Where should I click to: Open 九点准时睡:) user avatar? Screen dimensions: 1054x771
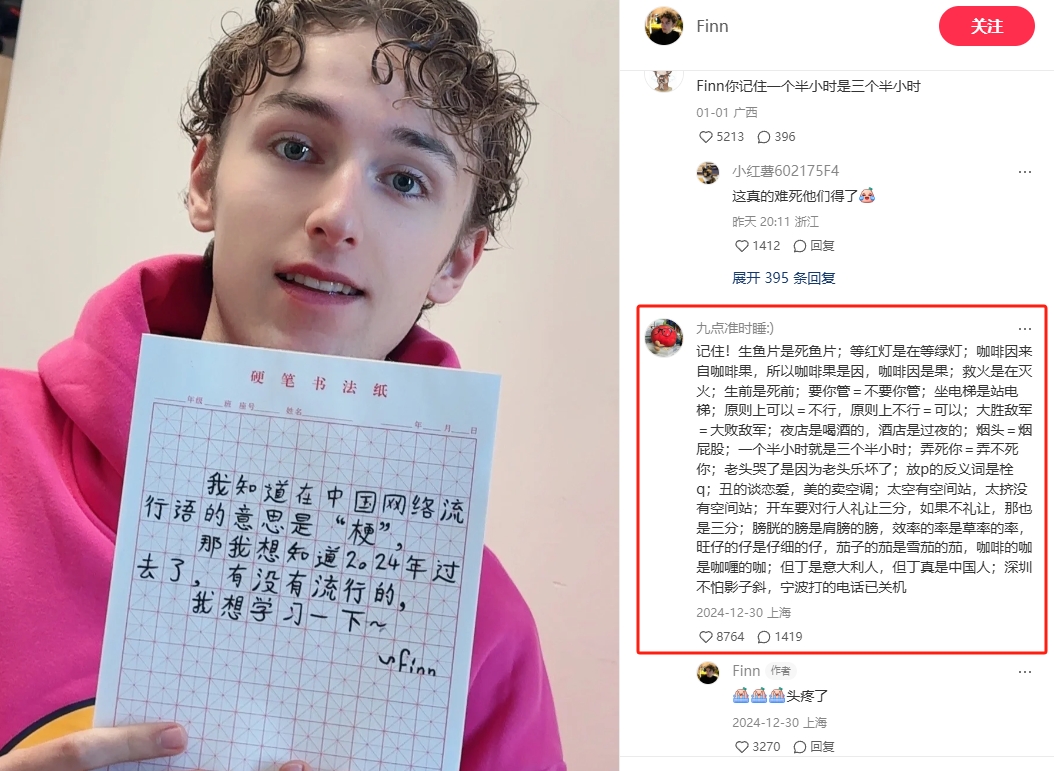click(663, 337)
